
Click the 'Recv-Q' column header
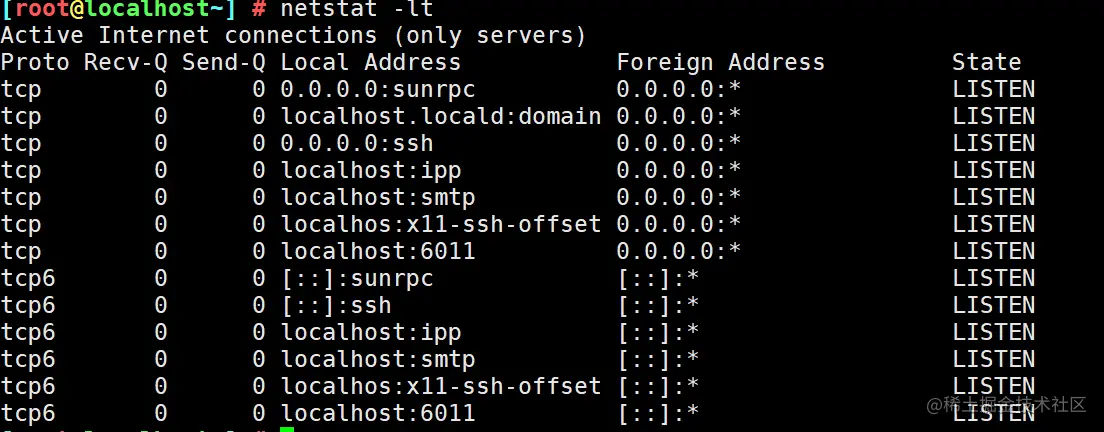pyautogui.click(x=126, y=63)
